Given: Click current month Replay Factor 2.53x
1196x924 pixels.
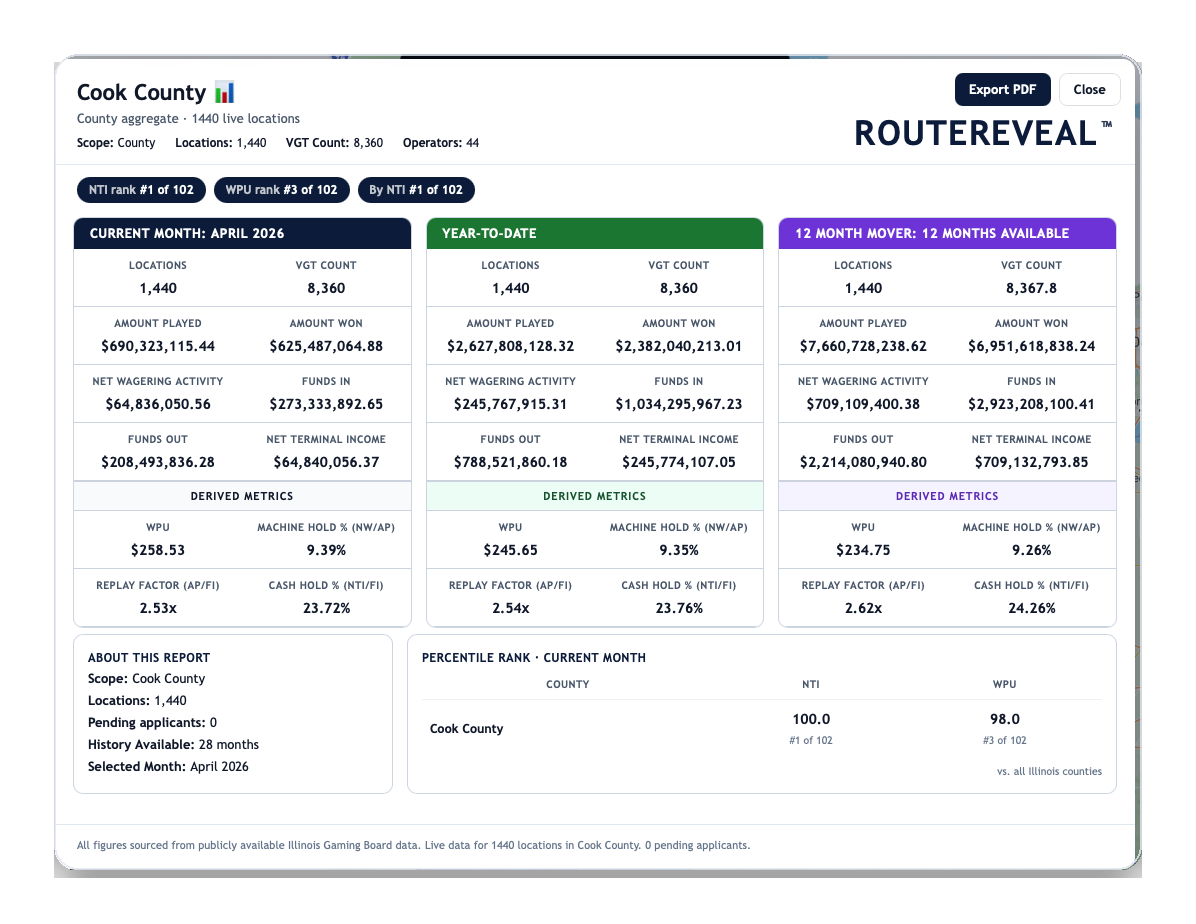Looking at the screenshot, I should 158,608.
